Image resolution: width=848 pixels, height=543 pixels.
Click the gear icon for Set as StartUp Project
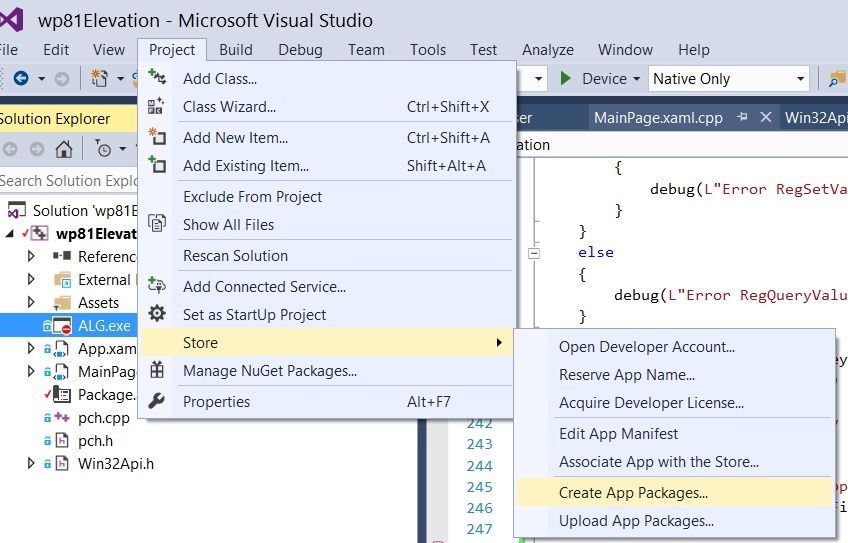[x=157, y=313]
